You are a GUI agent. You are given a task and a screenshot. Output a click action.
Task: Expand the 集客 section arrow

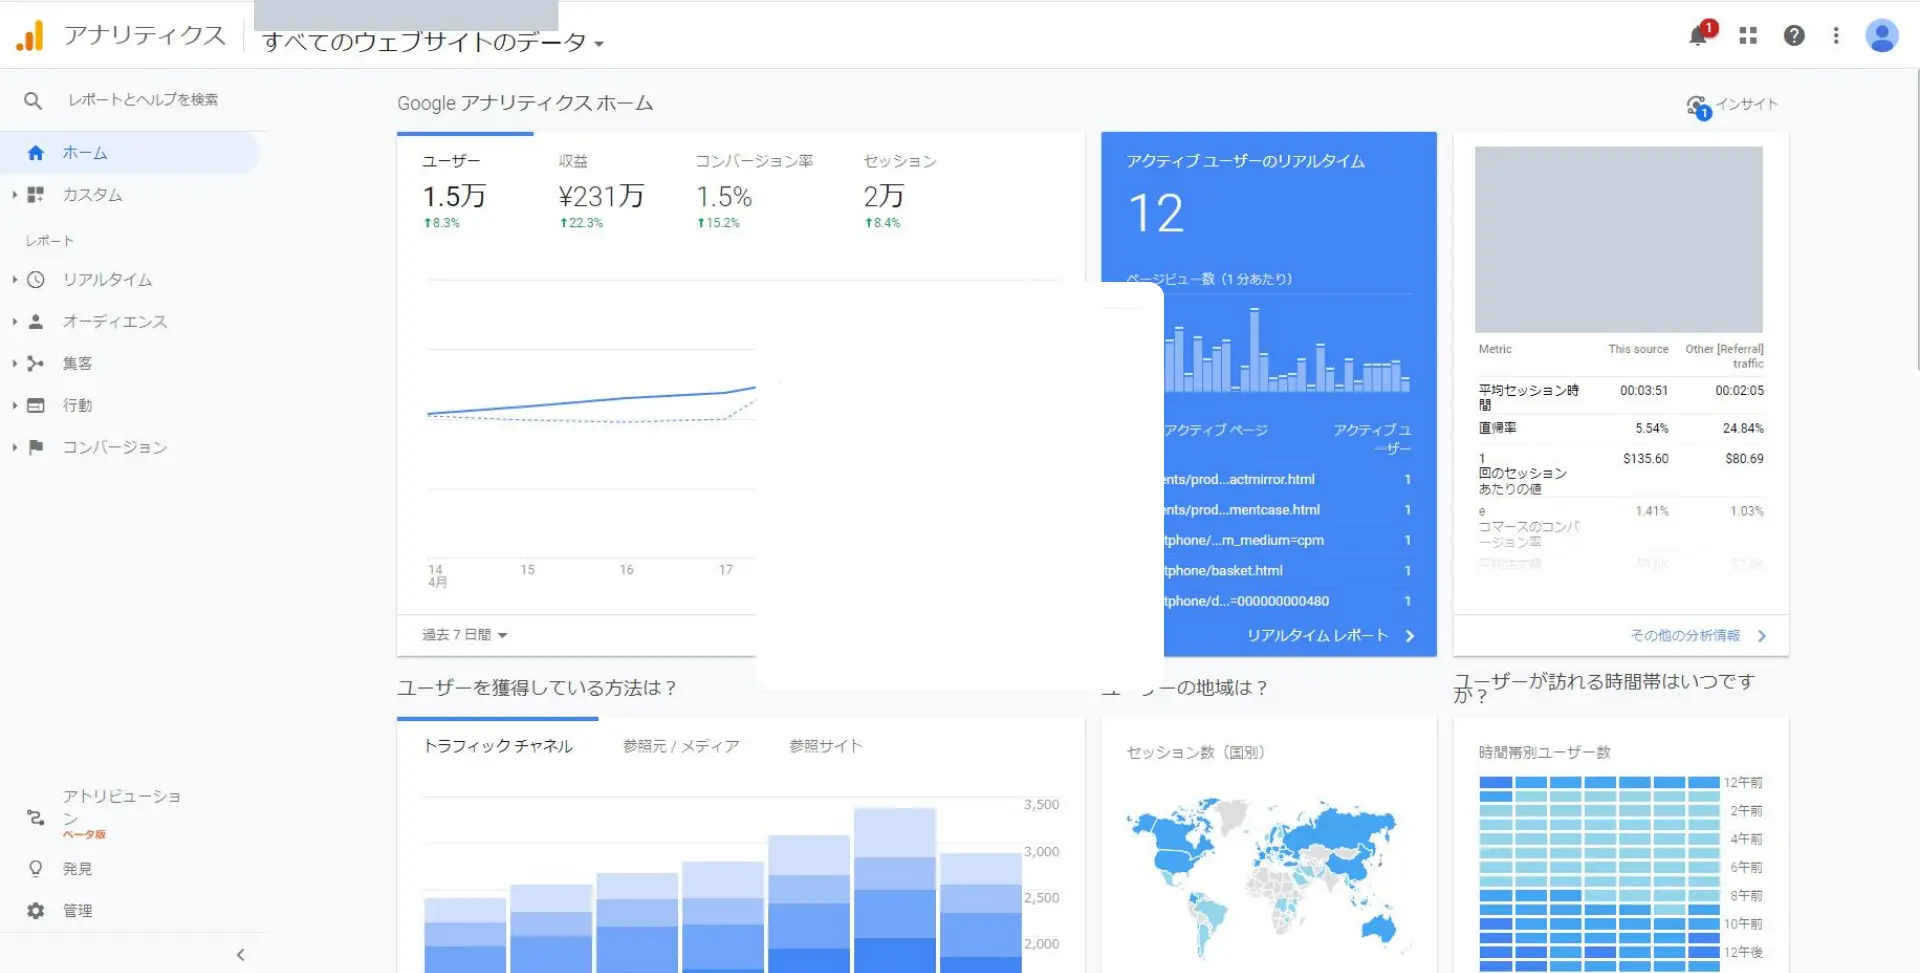pyautogui.click(x=14, y=364)
